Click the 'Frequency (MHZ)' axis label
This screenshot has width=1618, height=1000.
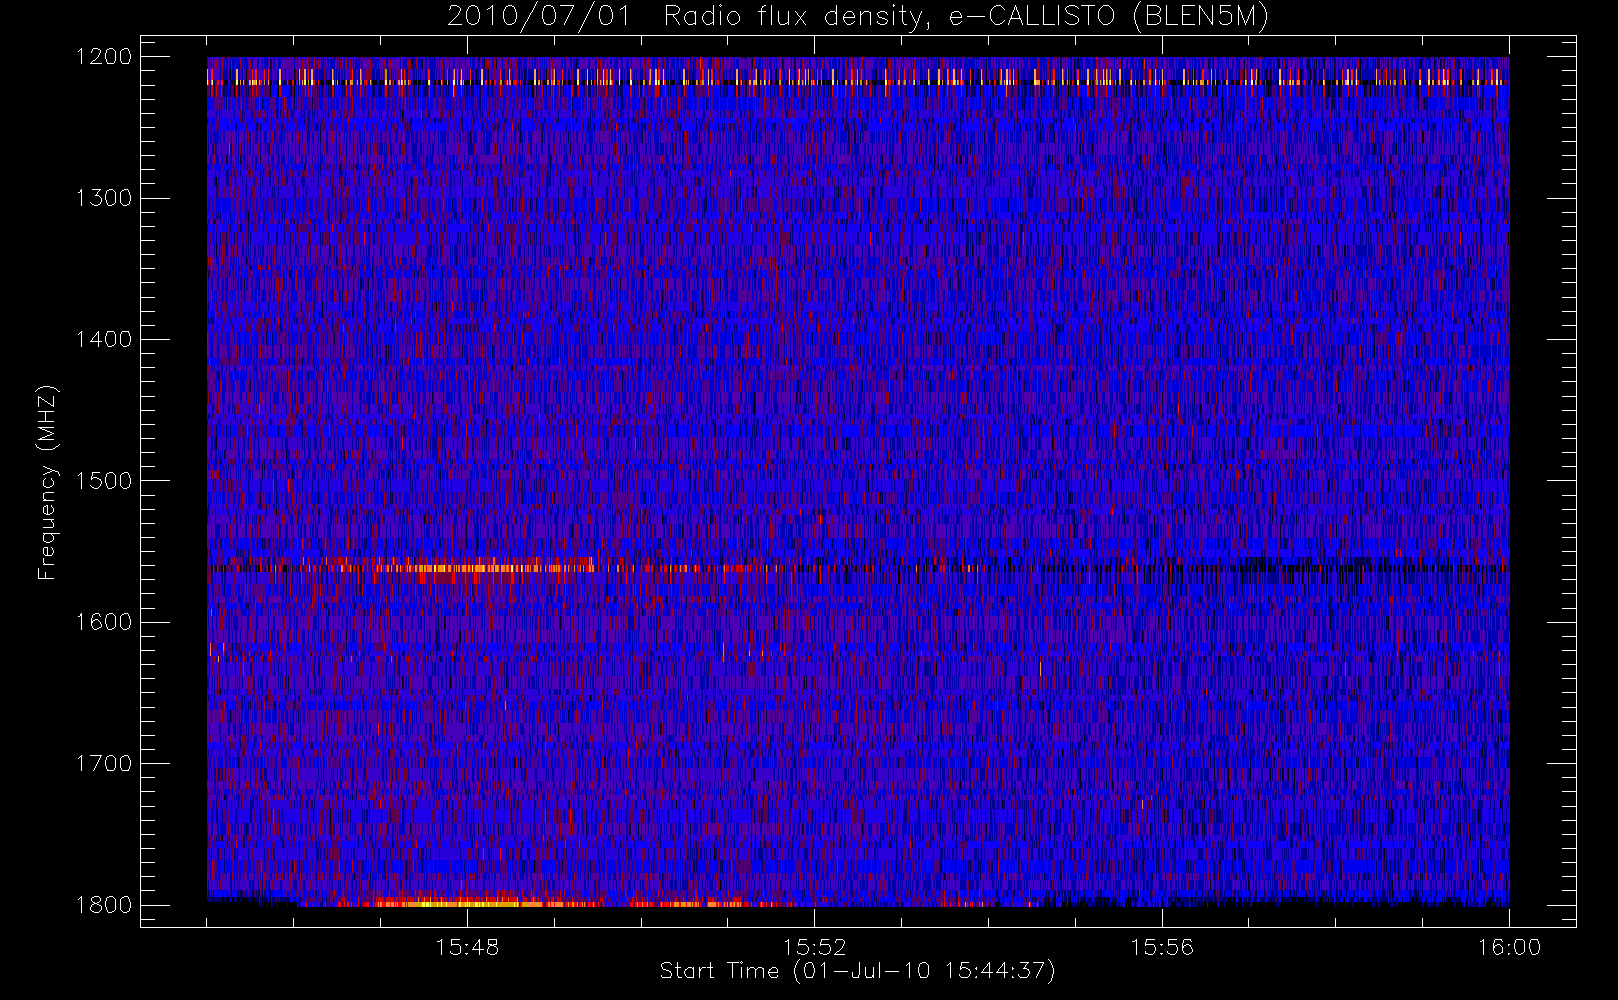tap(47, 482)
